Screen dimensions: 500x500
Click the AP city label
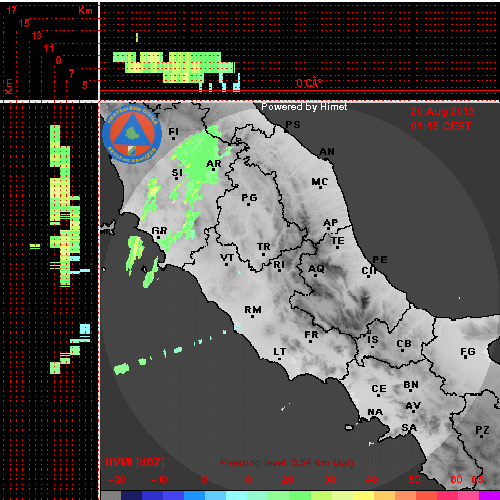331,222
